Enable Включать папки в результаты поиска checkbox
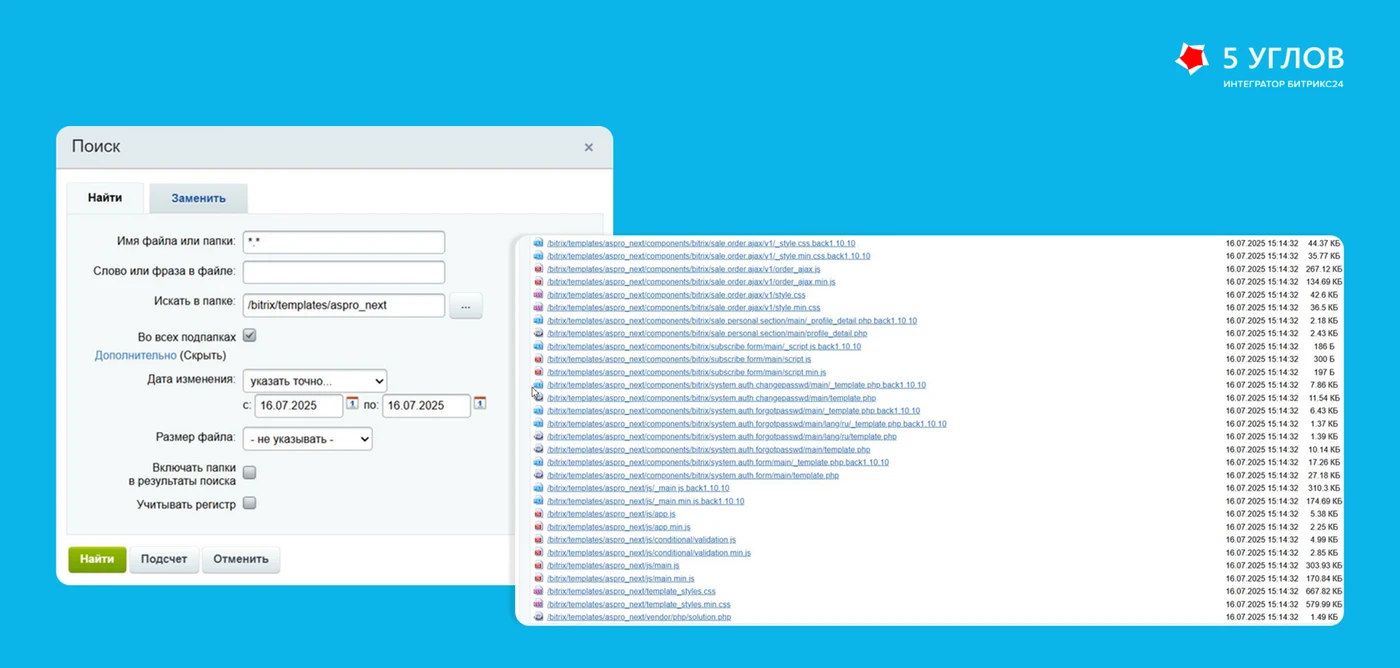Screen dimensions: 1400x668 (x=250, y=473)
